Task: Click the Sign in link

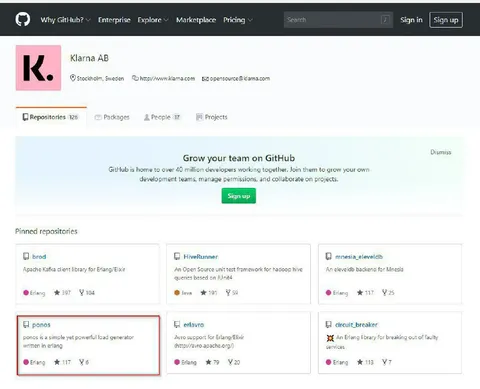Action: coord(411,20)
